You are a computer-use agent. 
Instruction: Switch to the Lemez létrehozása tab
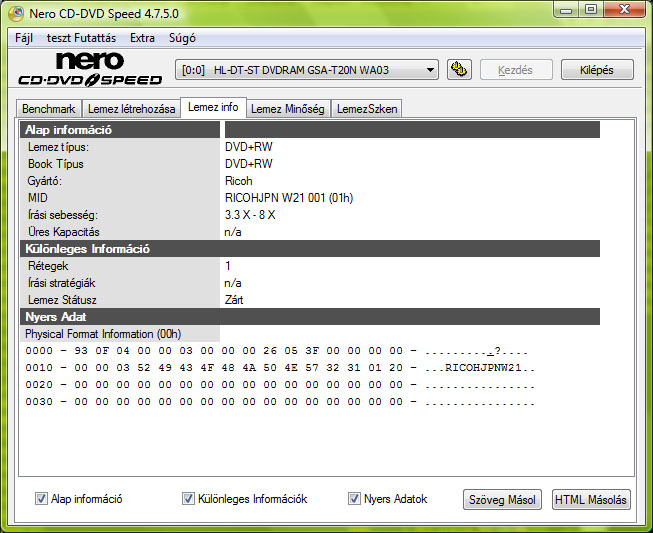pos(131,109)
